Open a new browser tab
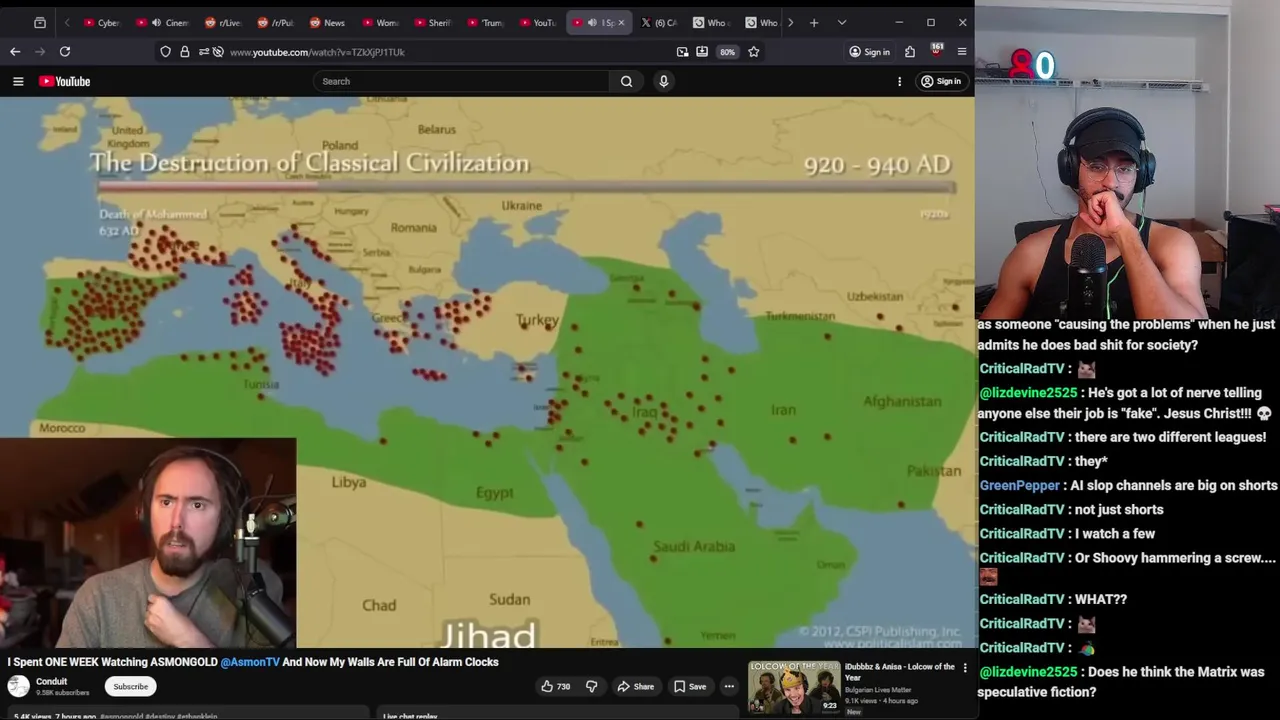 [x=814, y=22]
